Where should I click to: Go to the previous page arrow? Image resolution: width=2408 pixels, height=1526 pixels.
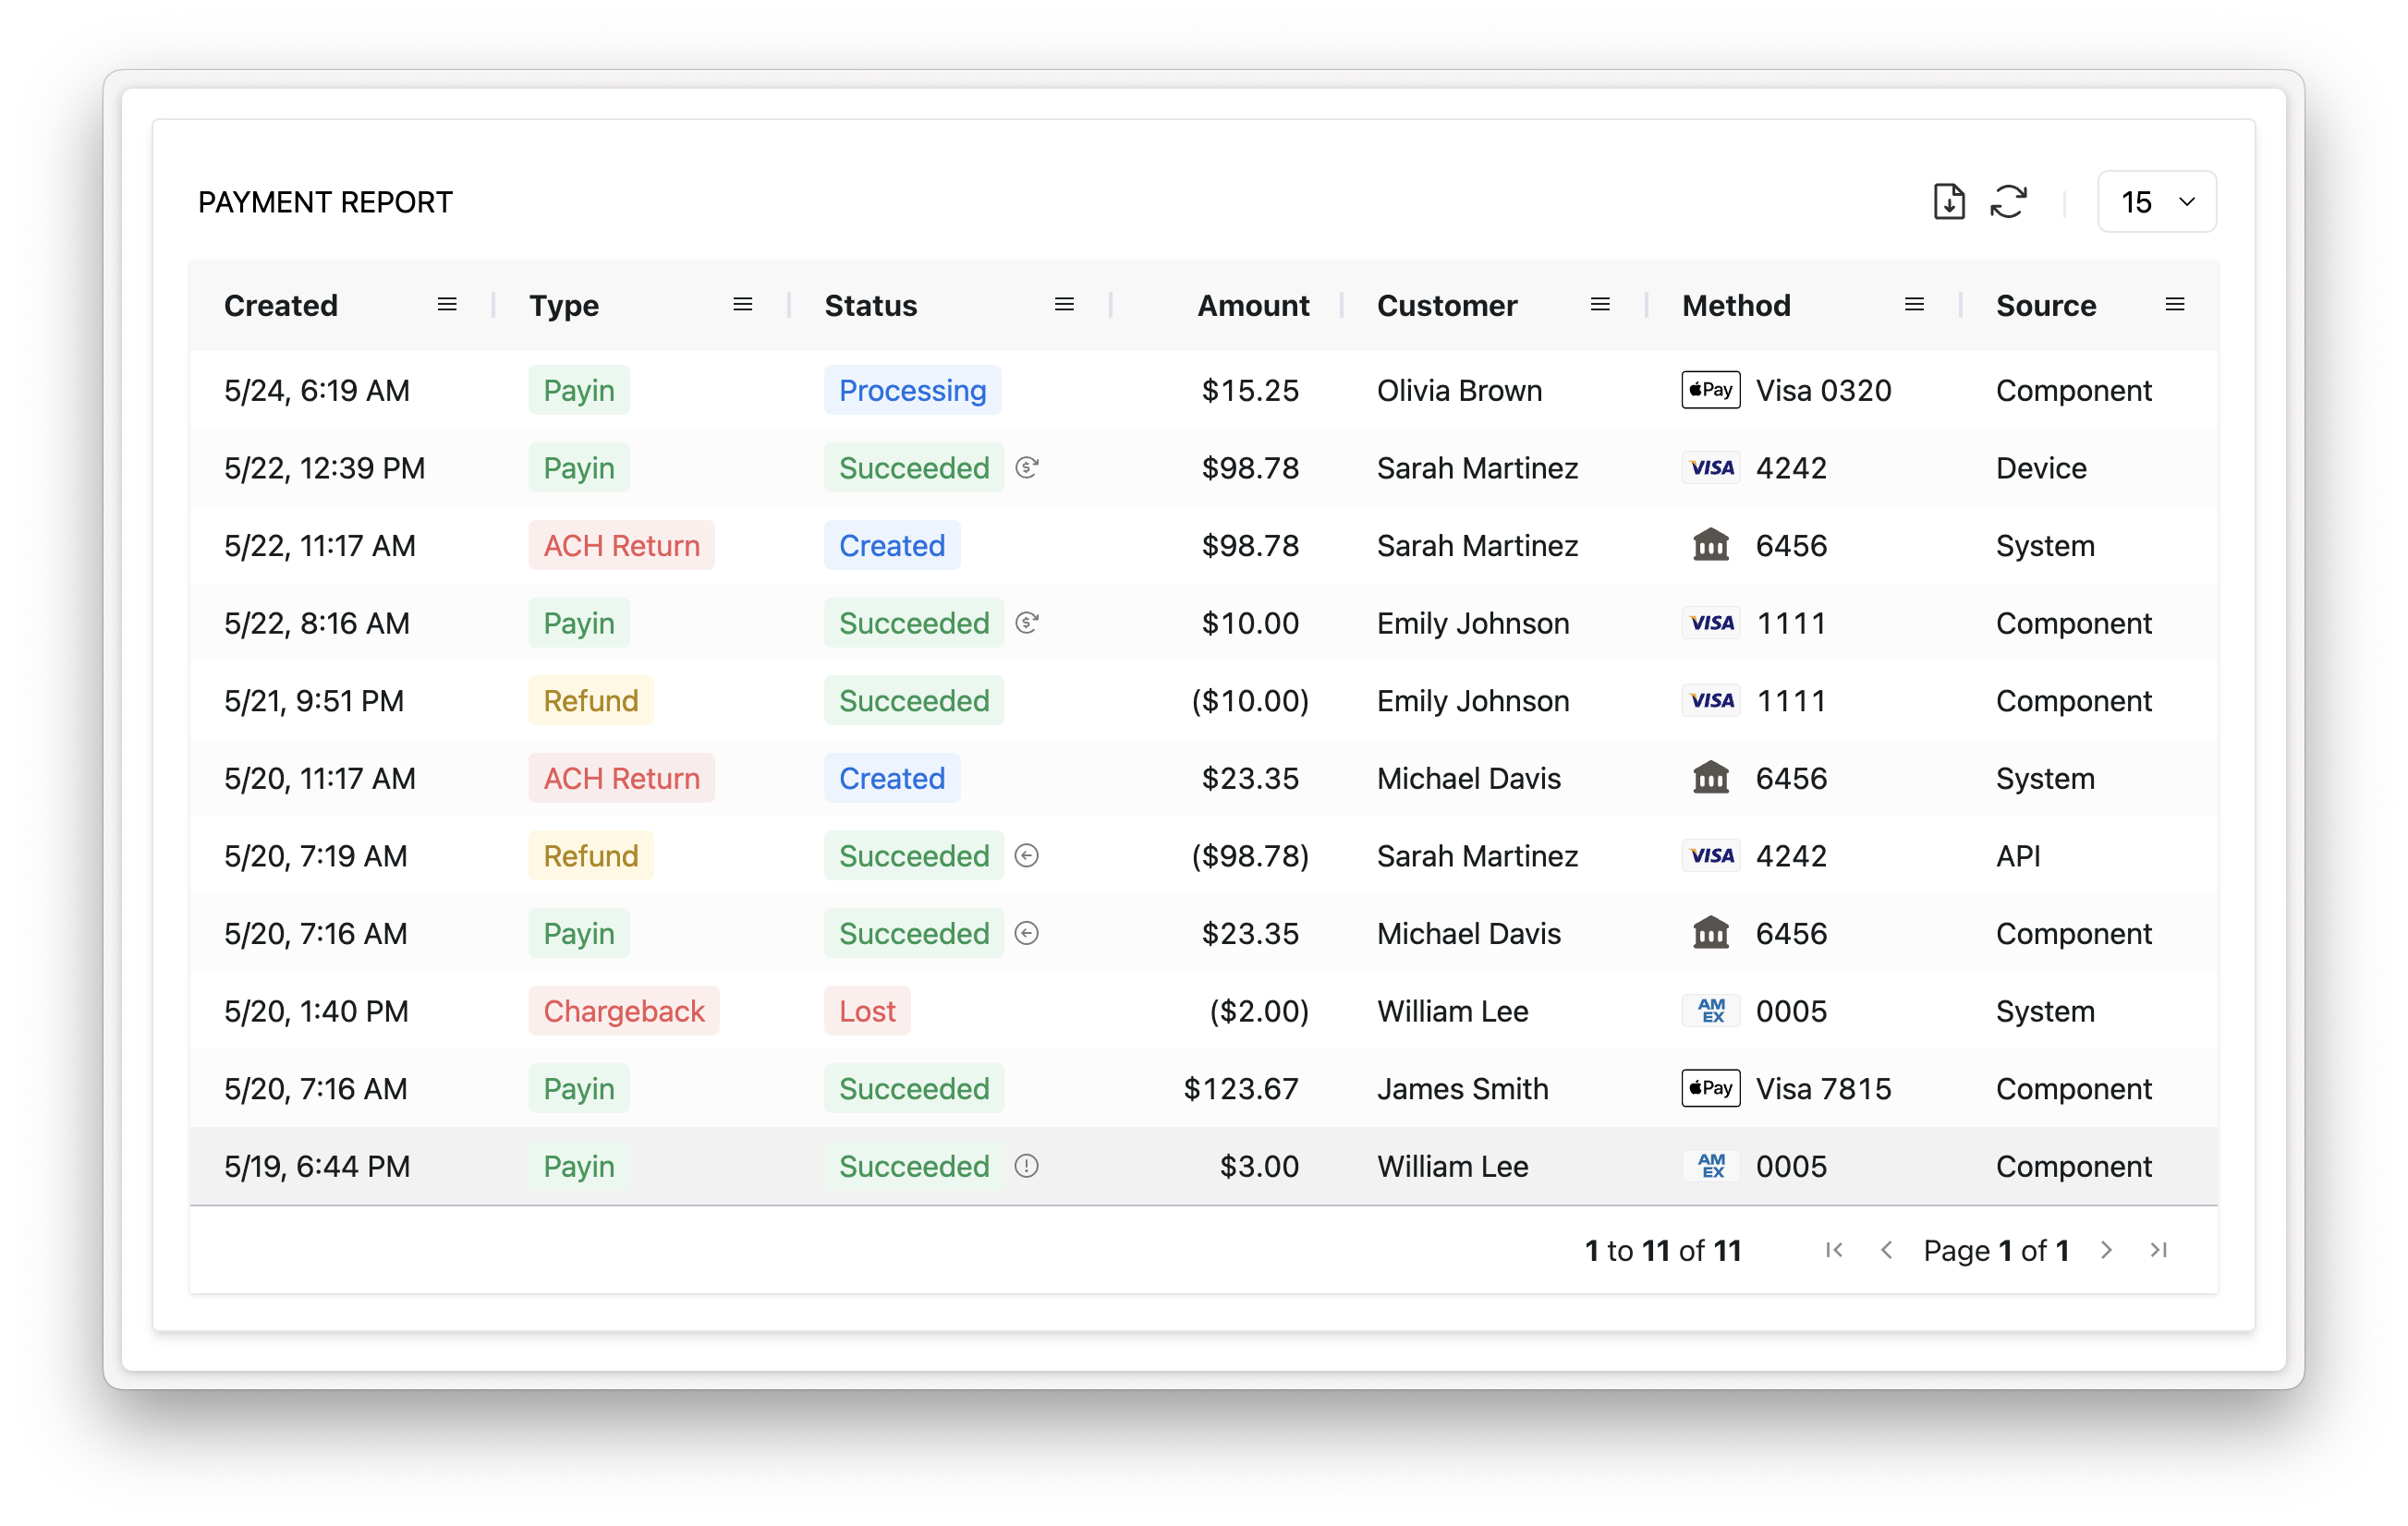point(1886,1250)
